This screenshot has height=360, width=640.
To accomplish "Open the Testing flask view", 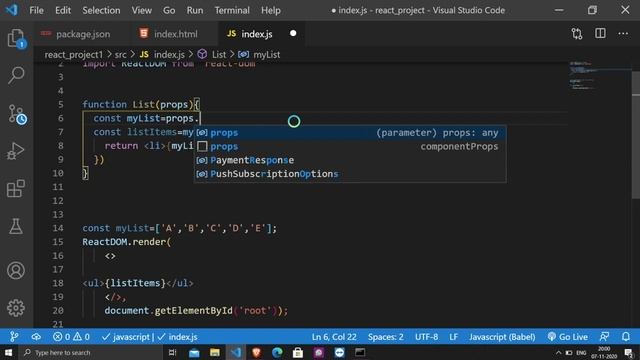I will click(x=16, y=226).
